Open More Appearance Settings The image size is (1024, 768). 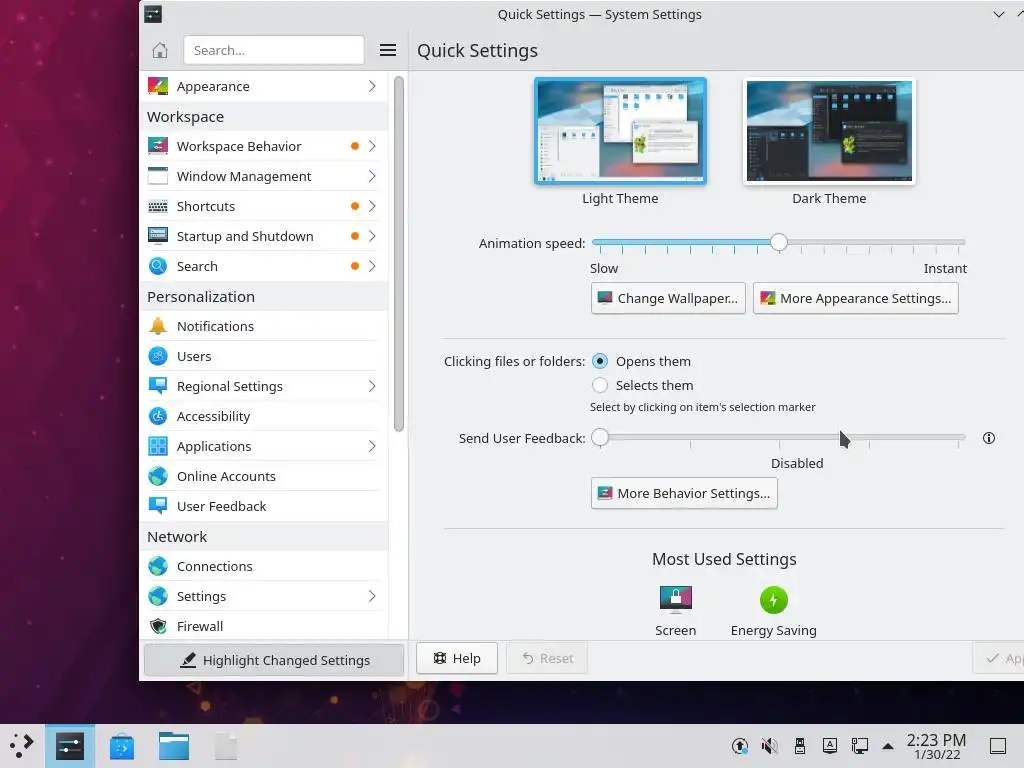[x=855, y=298]
